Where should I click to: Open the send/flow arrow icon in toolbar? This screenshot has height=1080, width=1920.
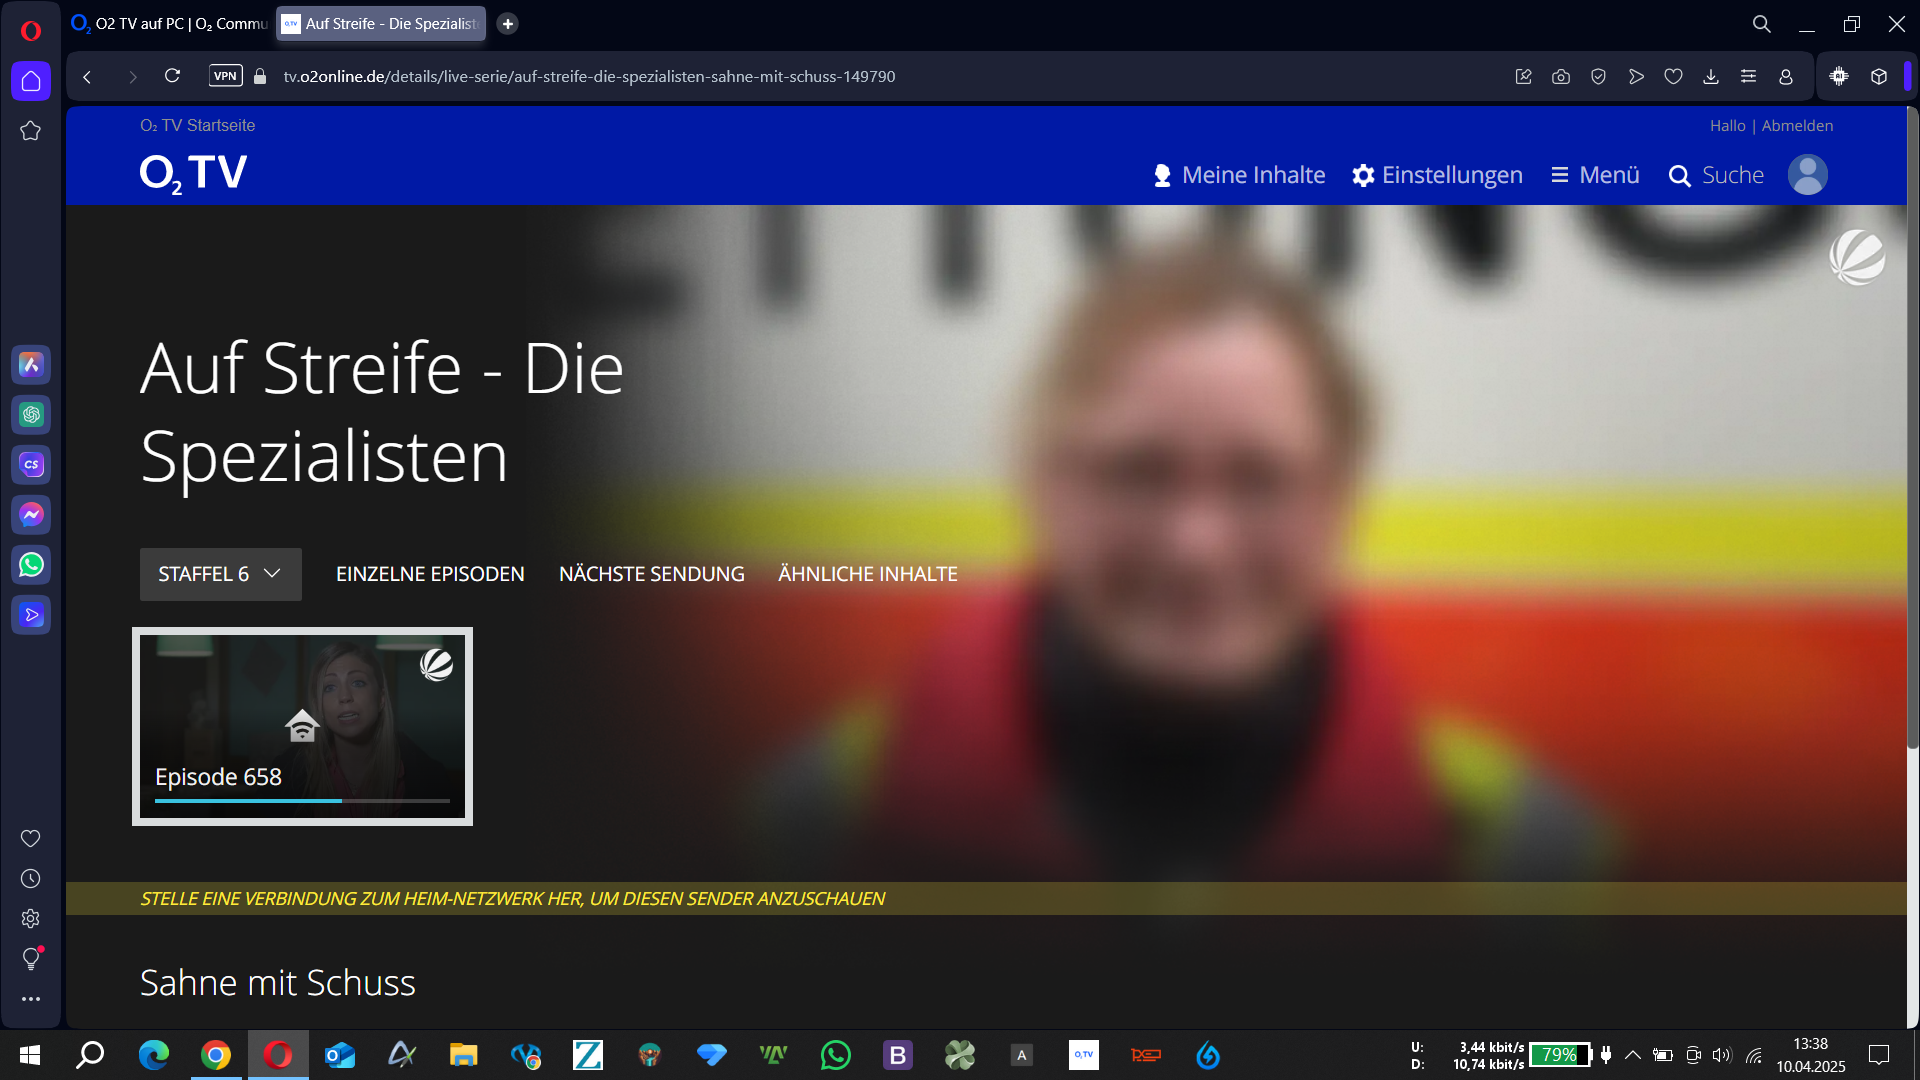tap(1636, 77)
